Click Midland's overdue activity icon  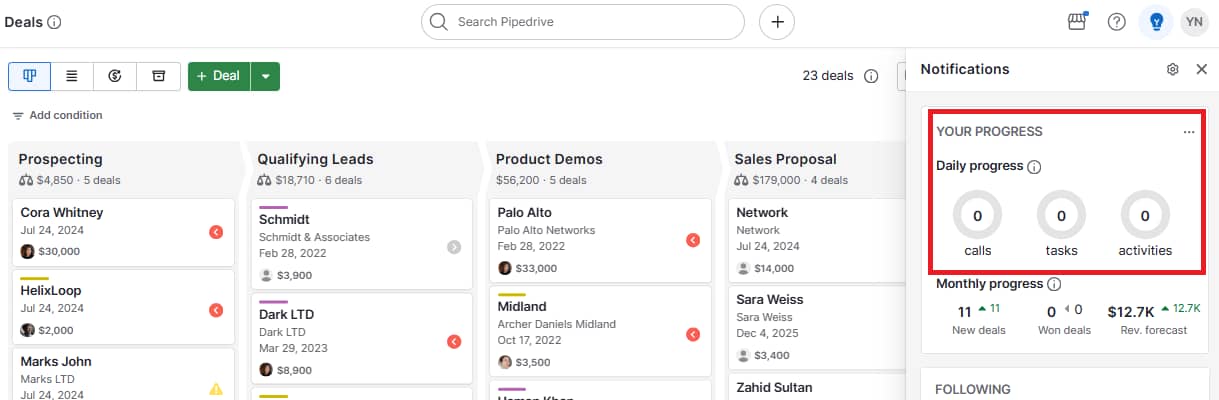693,334
